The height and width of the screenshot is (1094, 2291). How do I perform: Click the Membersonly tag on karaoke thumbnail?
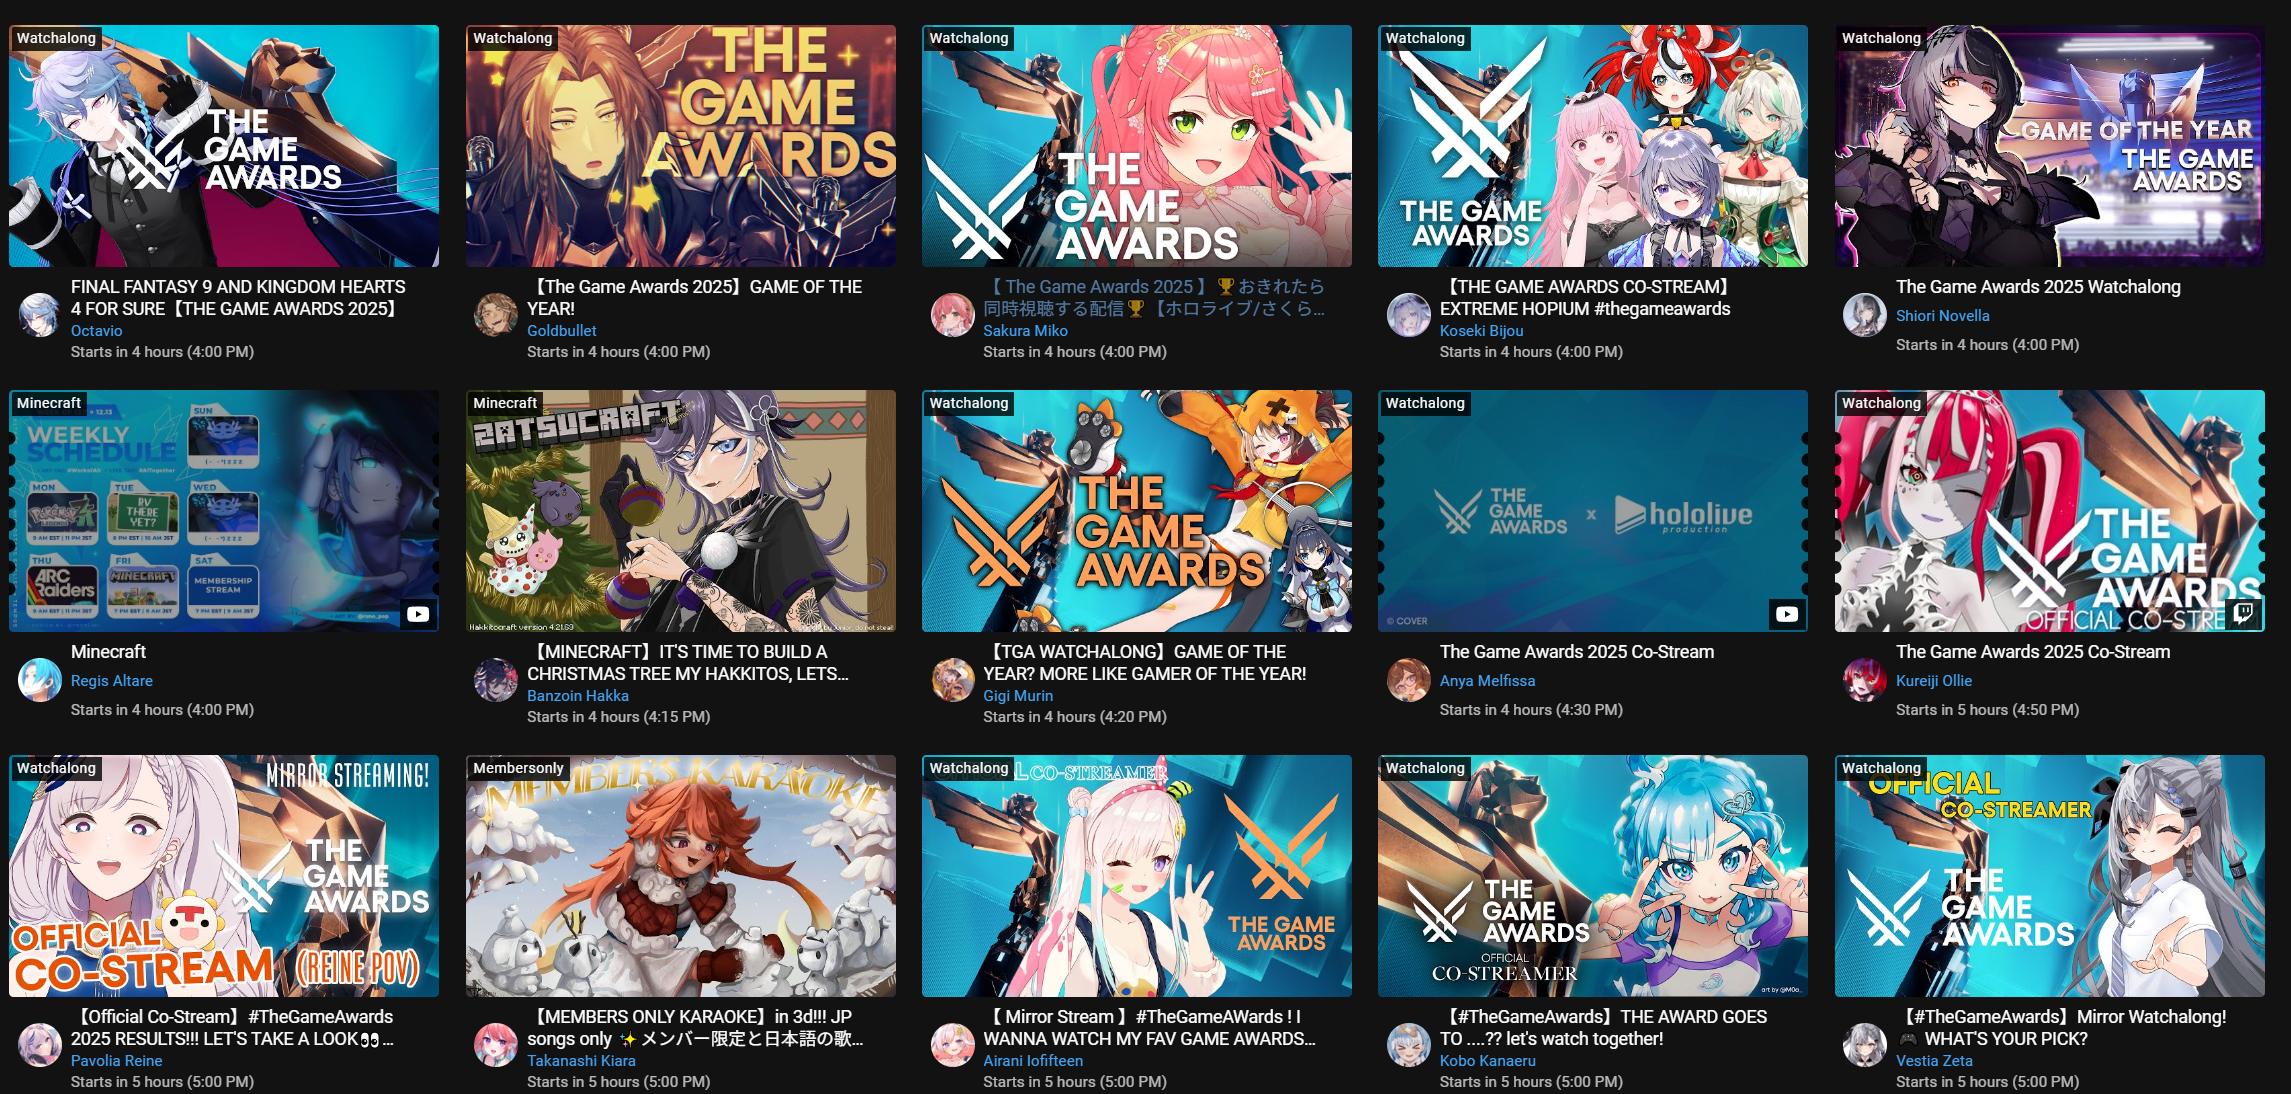click(x=518, y=768)
